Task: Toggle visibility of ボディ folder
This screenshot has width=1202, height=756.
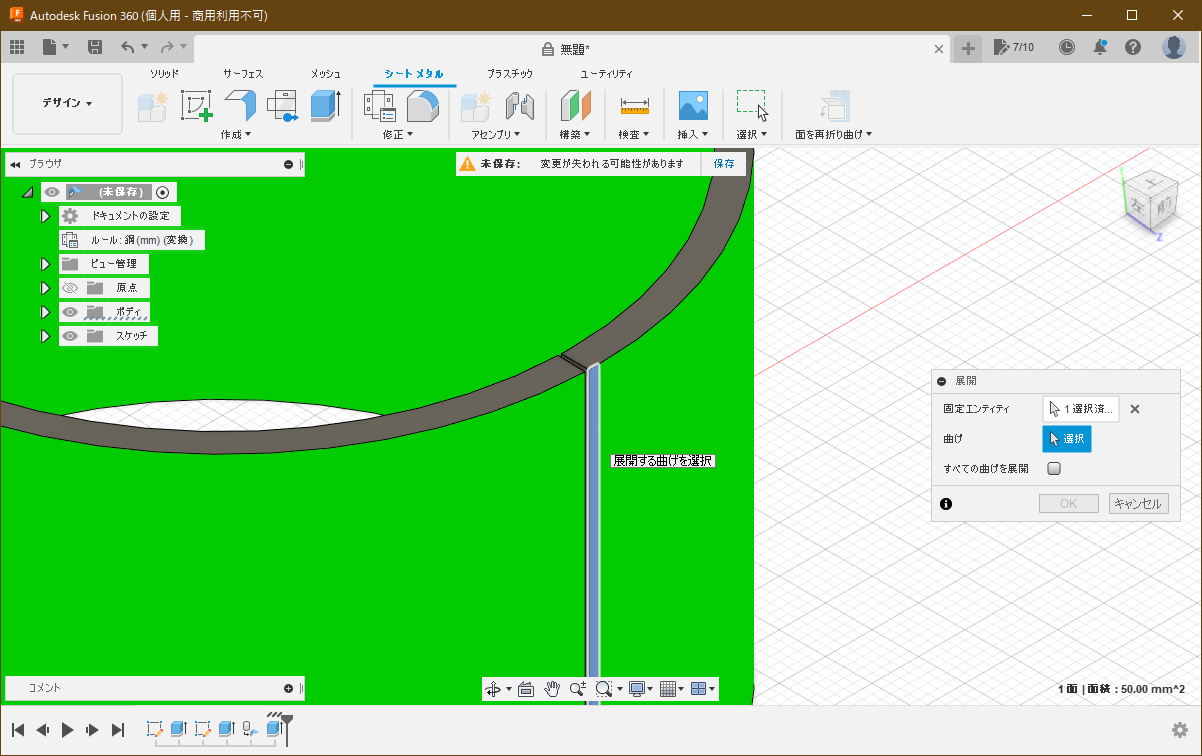Action: (70, 312)
